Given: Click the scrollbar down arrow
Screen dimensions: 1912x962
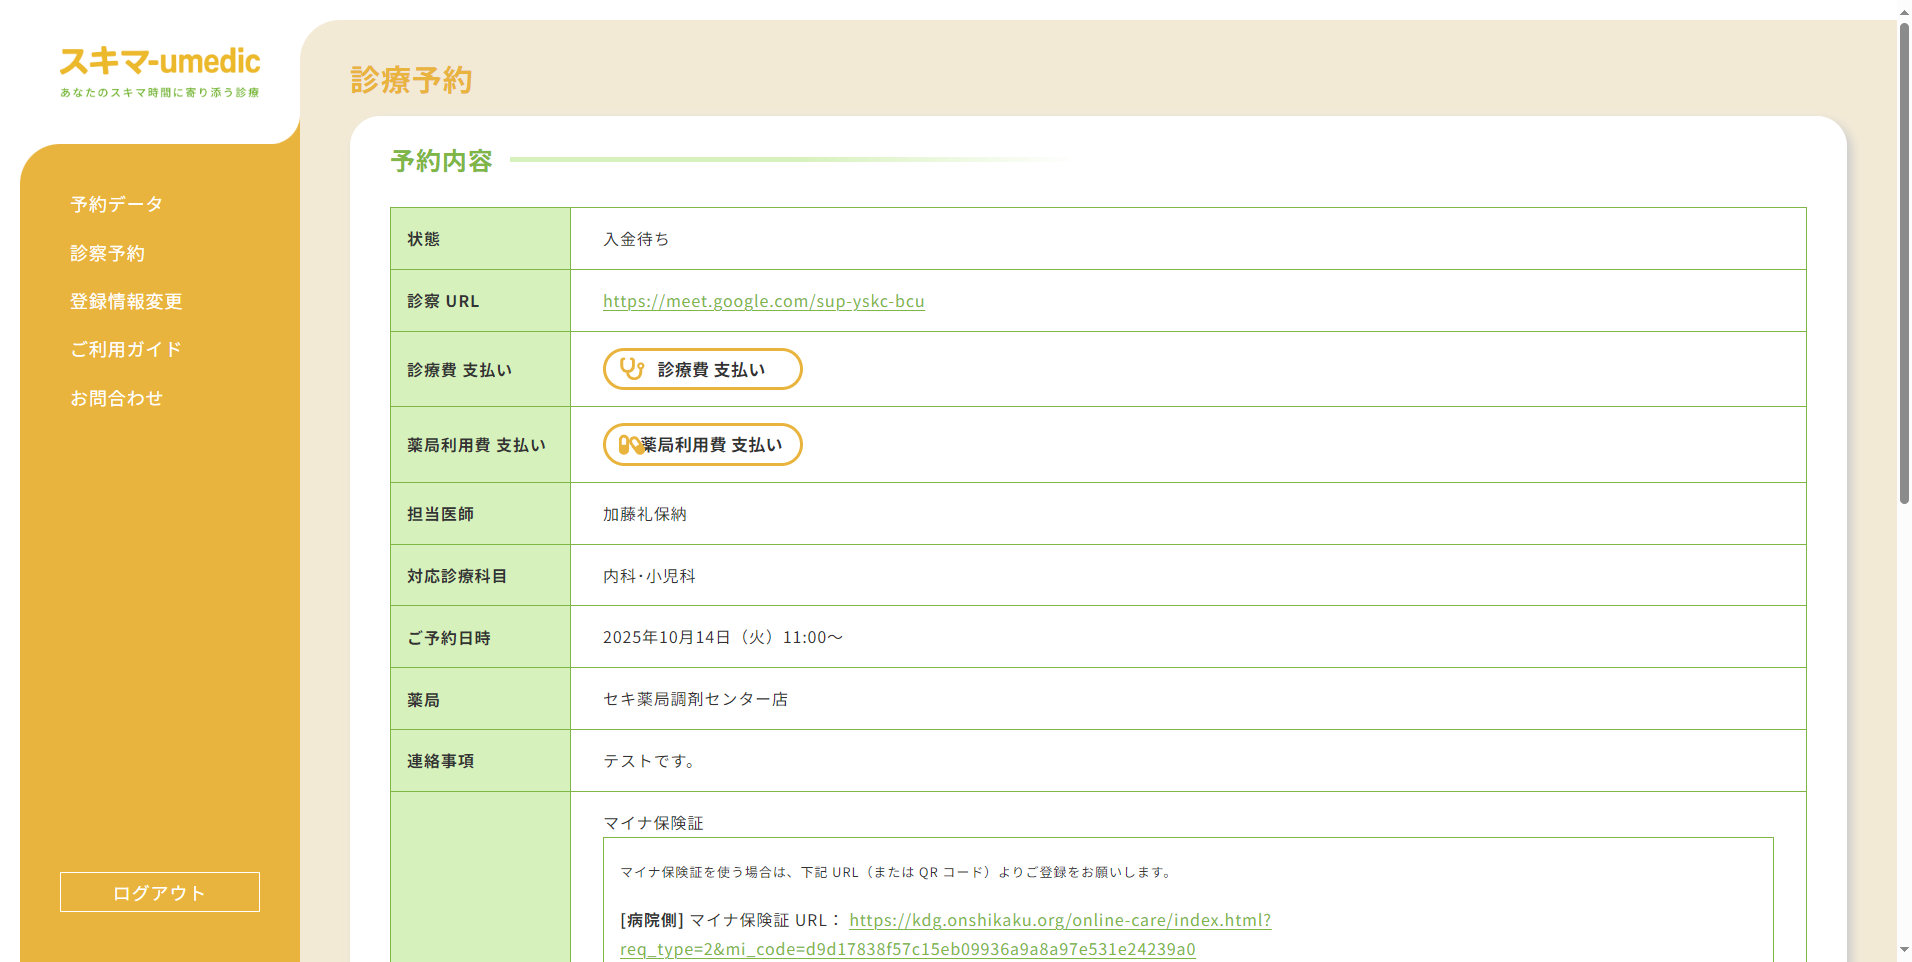Looking at the screenshot, I should point(1904,950).
